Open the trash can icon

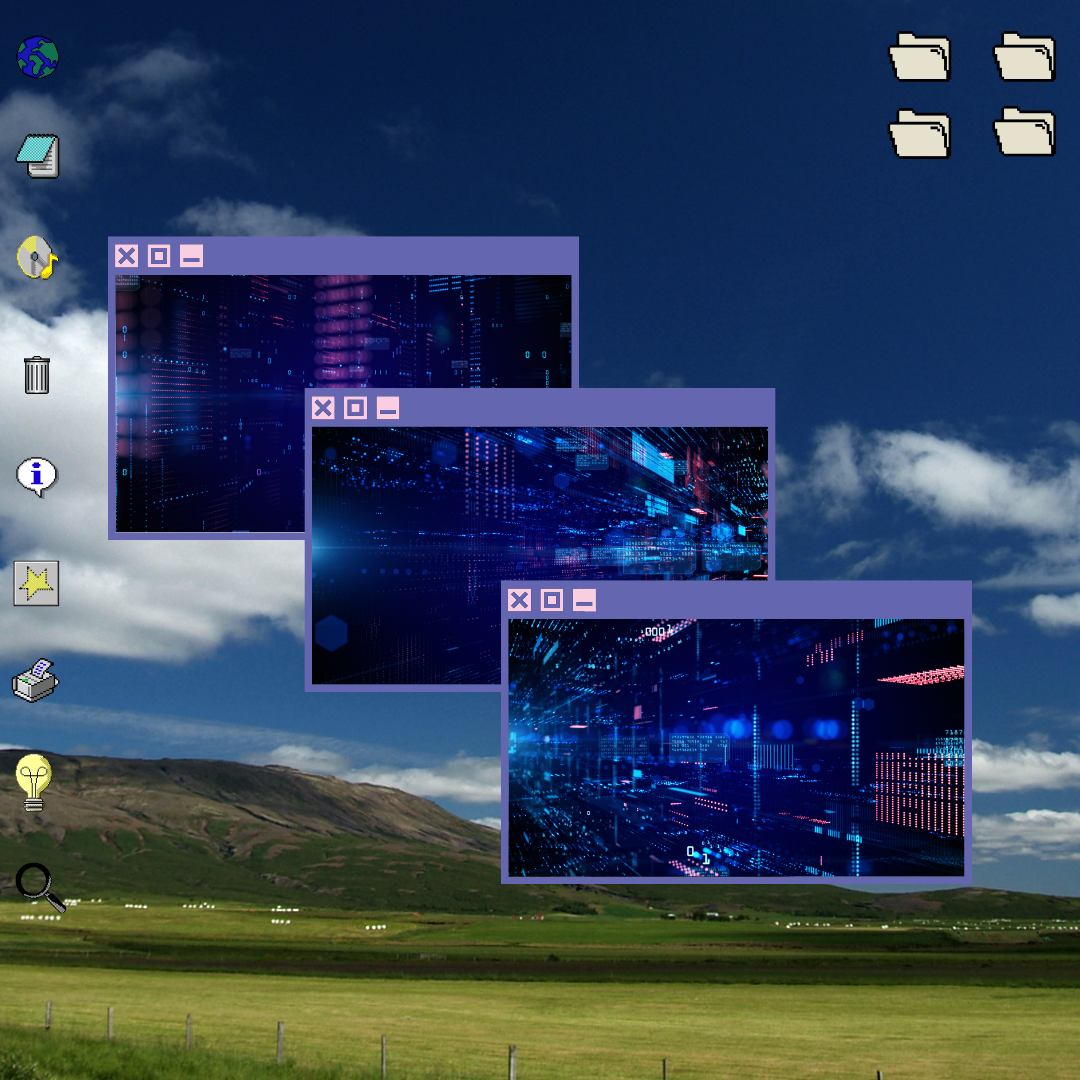click(x=37, y=375)
